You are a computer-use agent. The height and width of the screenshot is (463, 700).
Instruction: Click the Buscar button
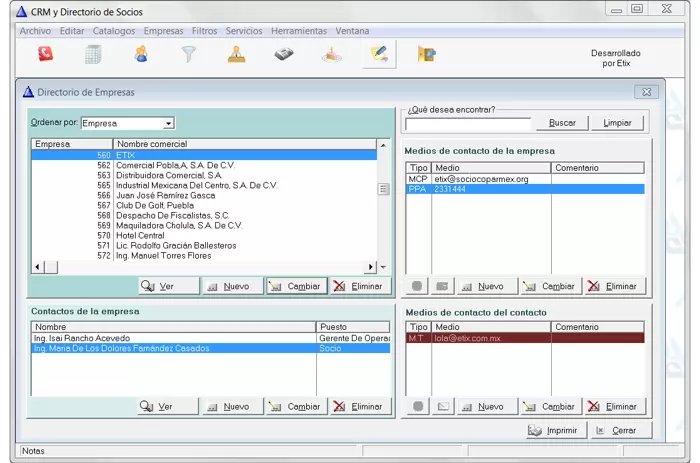[562, 123]
